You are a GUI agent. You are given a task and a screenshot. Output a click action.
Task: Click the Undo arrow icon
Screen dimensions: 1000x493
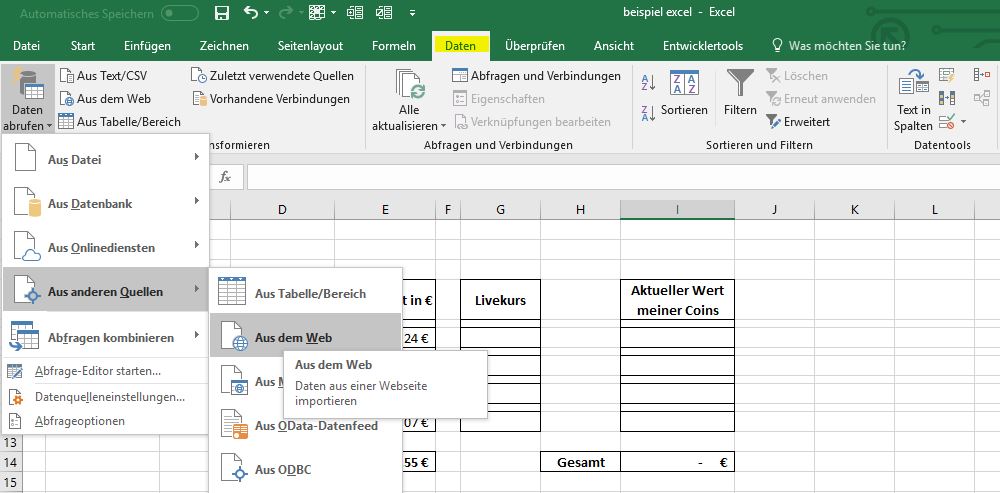(251, 14)
